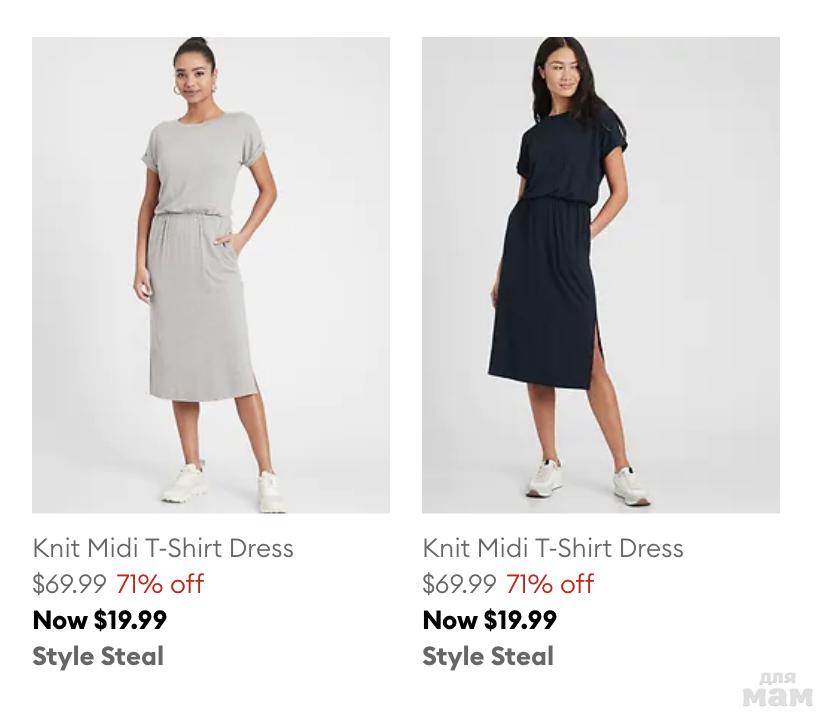828x721 pixels.
Task: Select the $69.99 original price under navy dress
Action: click(459, 584)
